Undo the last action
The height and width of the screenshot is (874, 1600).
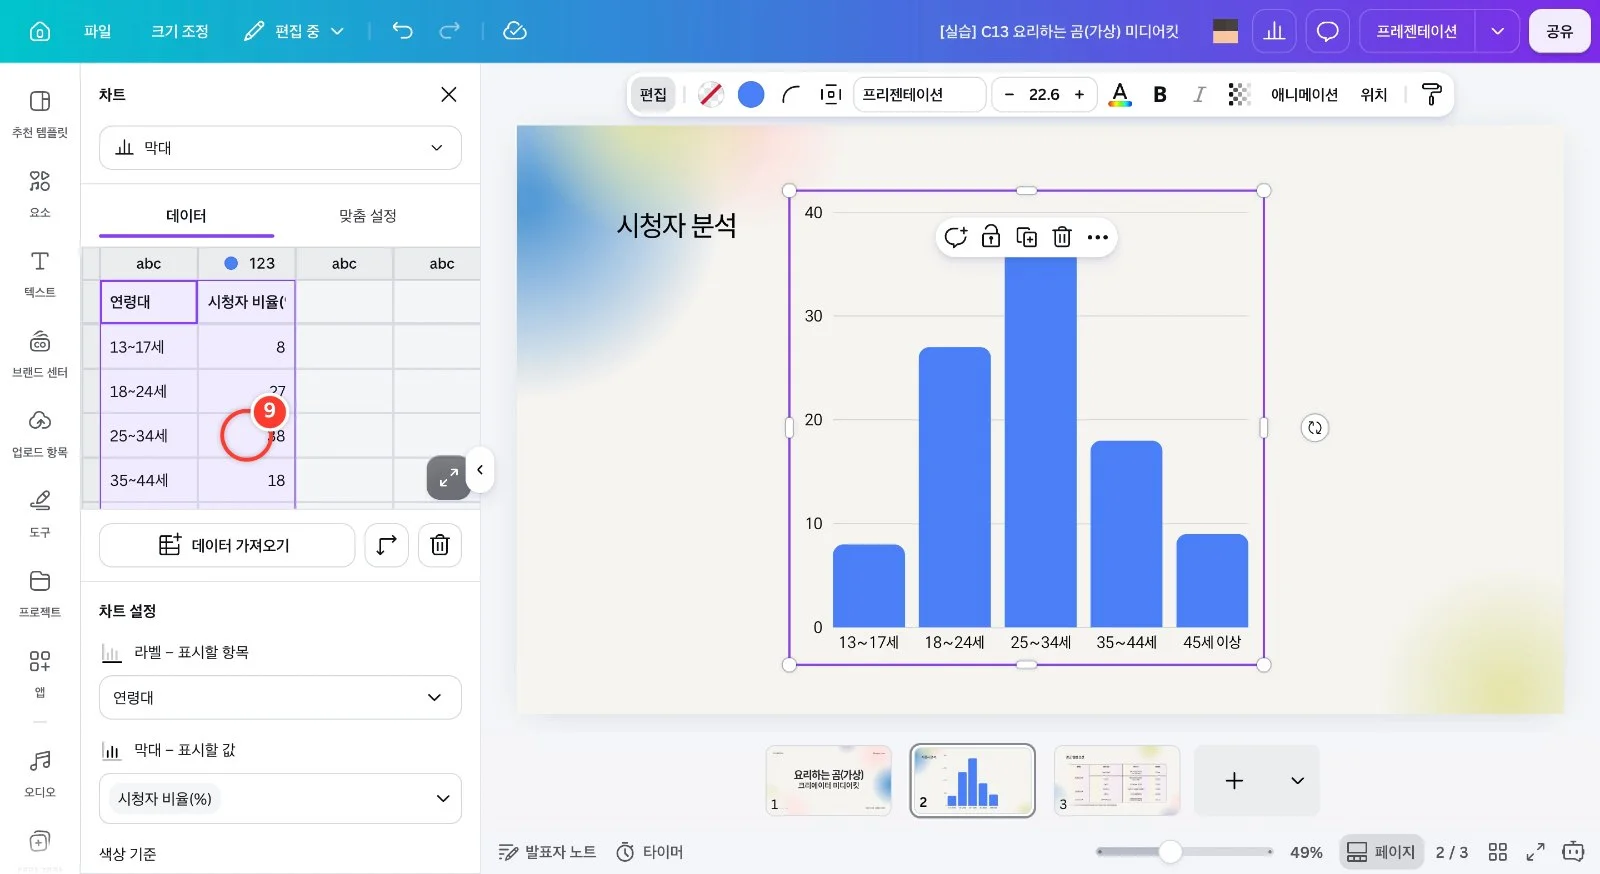(x=402, y=31)
